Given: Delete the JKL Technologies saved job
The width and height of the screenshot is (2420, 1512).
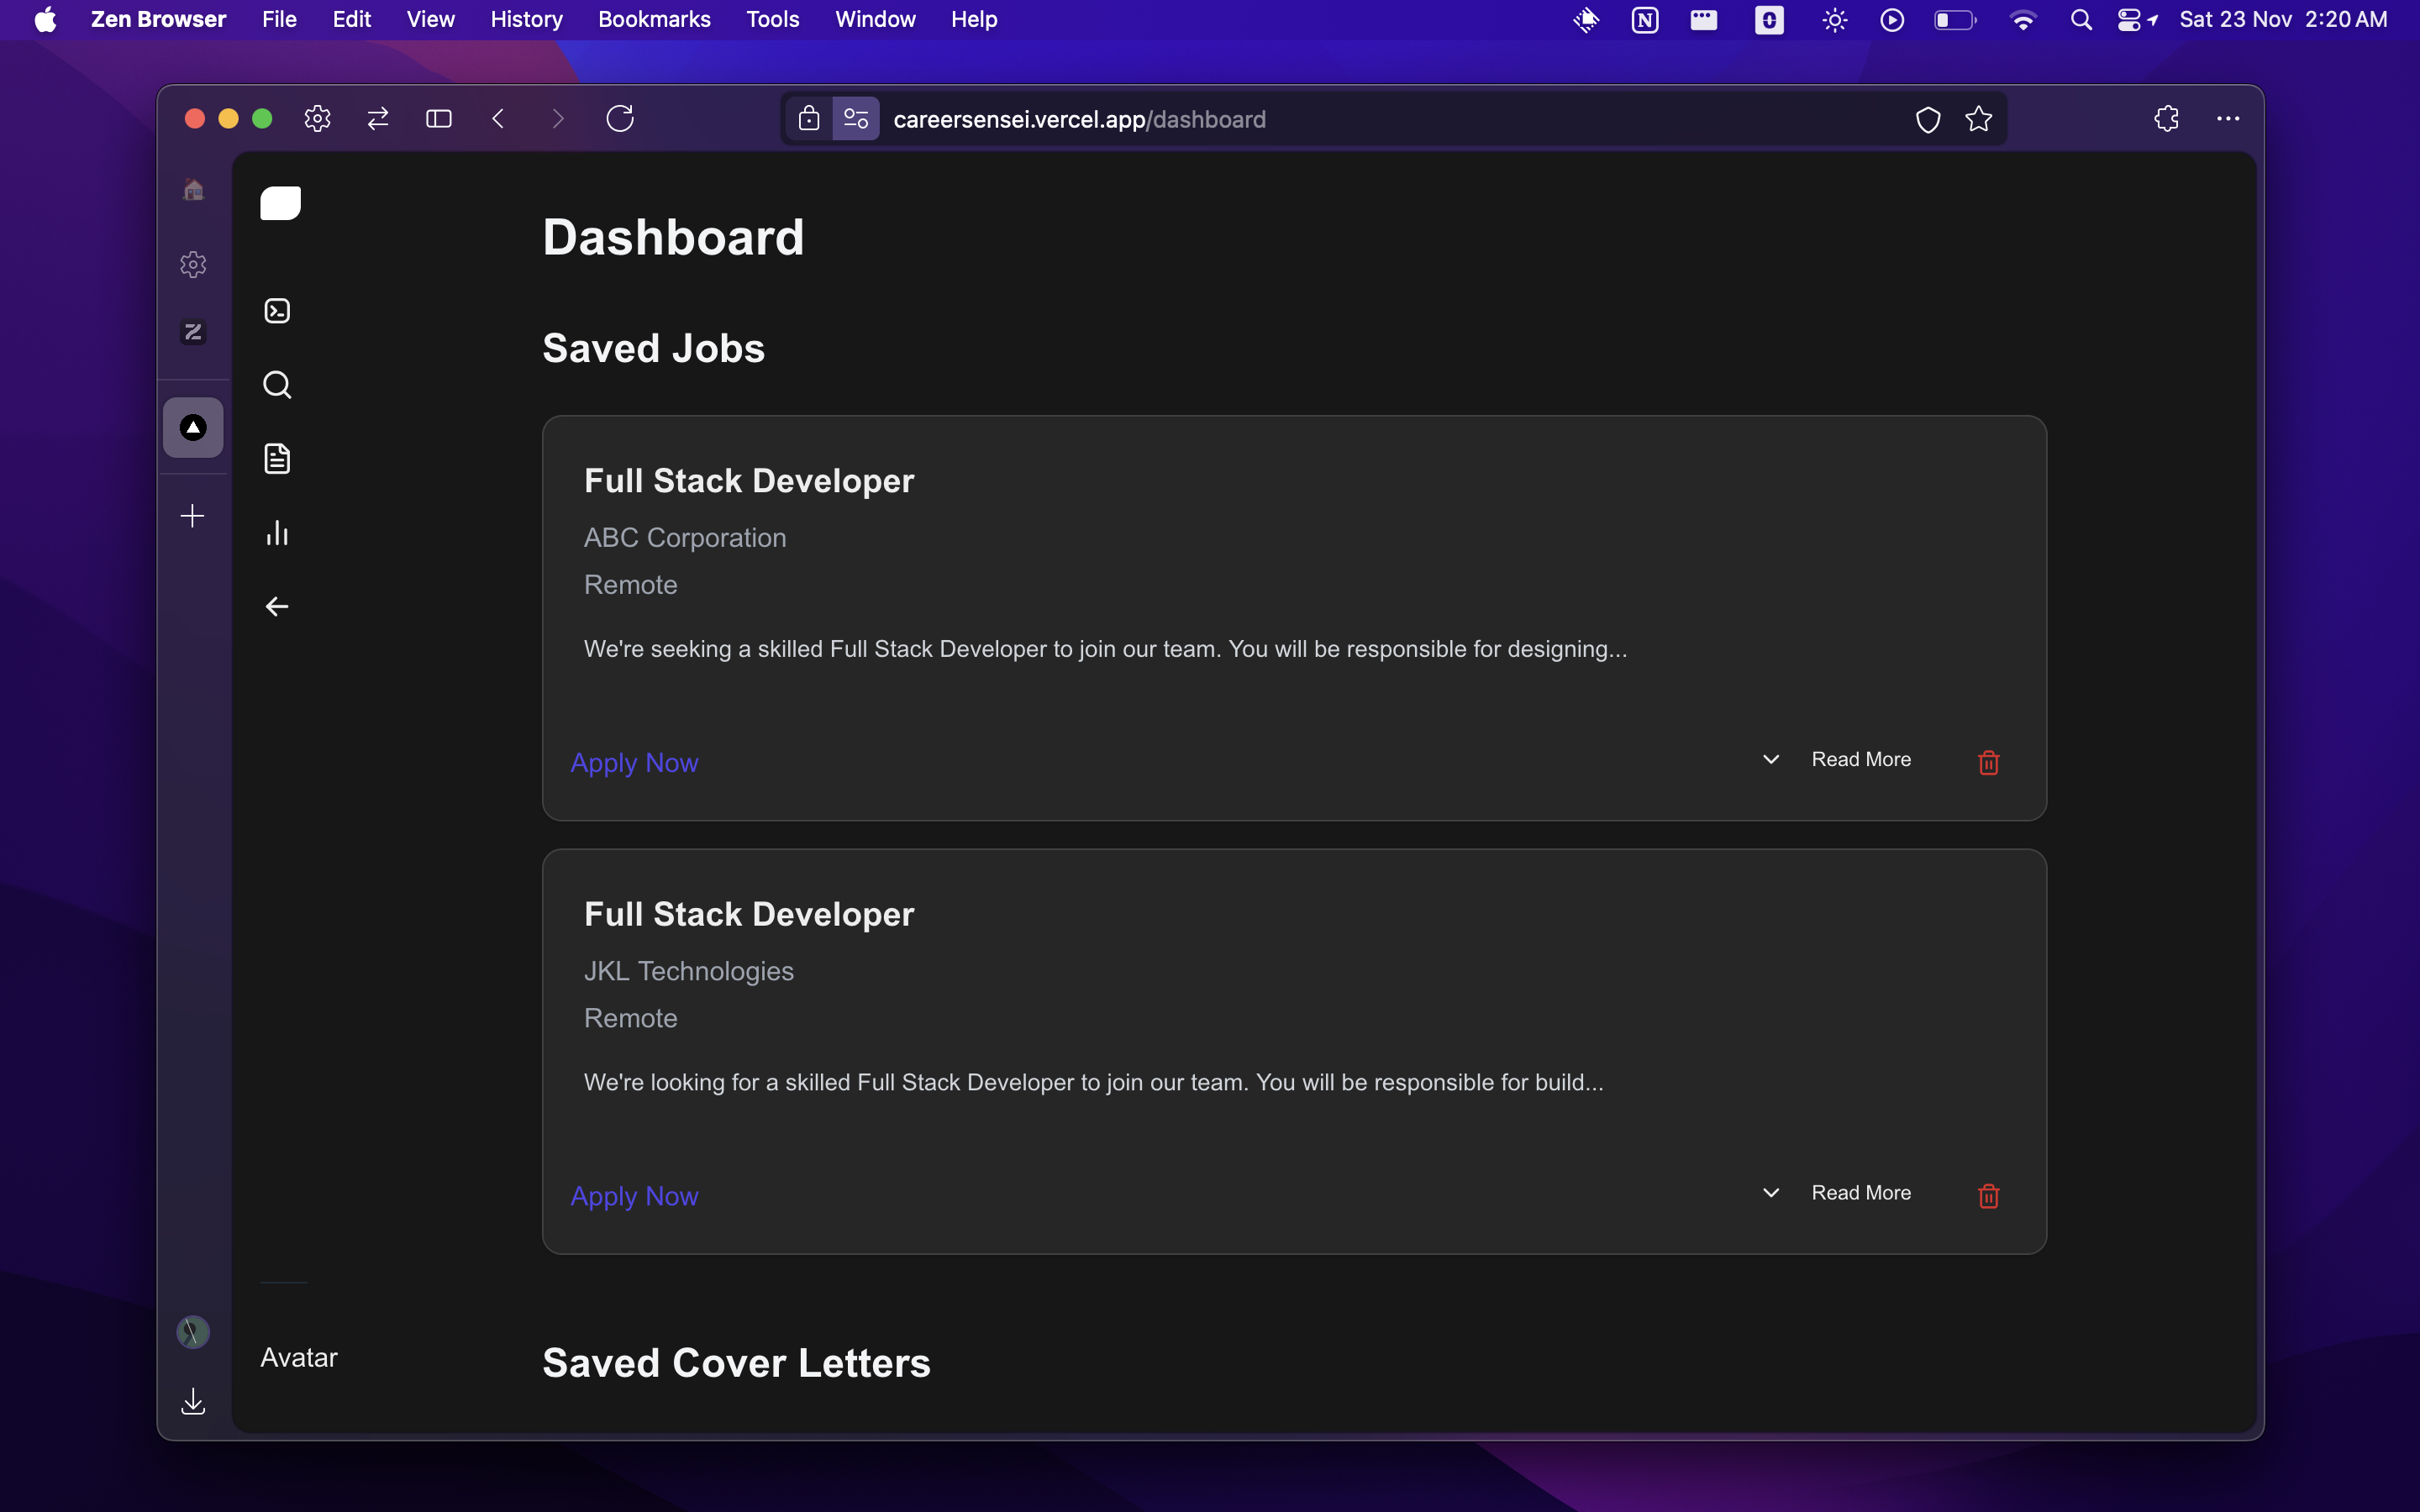Looking at the screenshot, I should (x=1988, y=1195).
